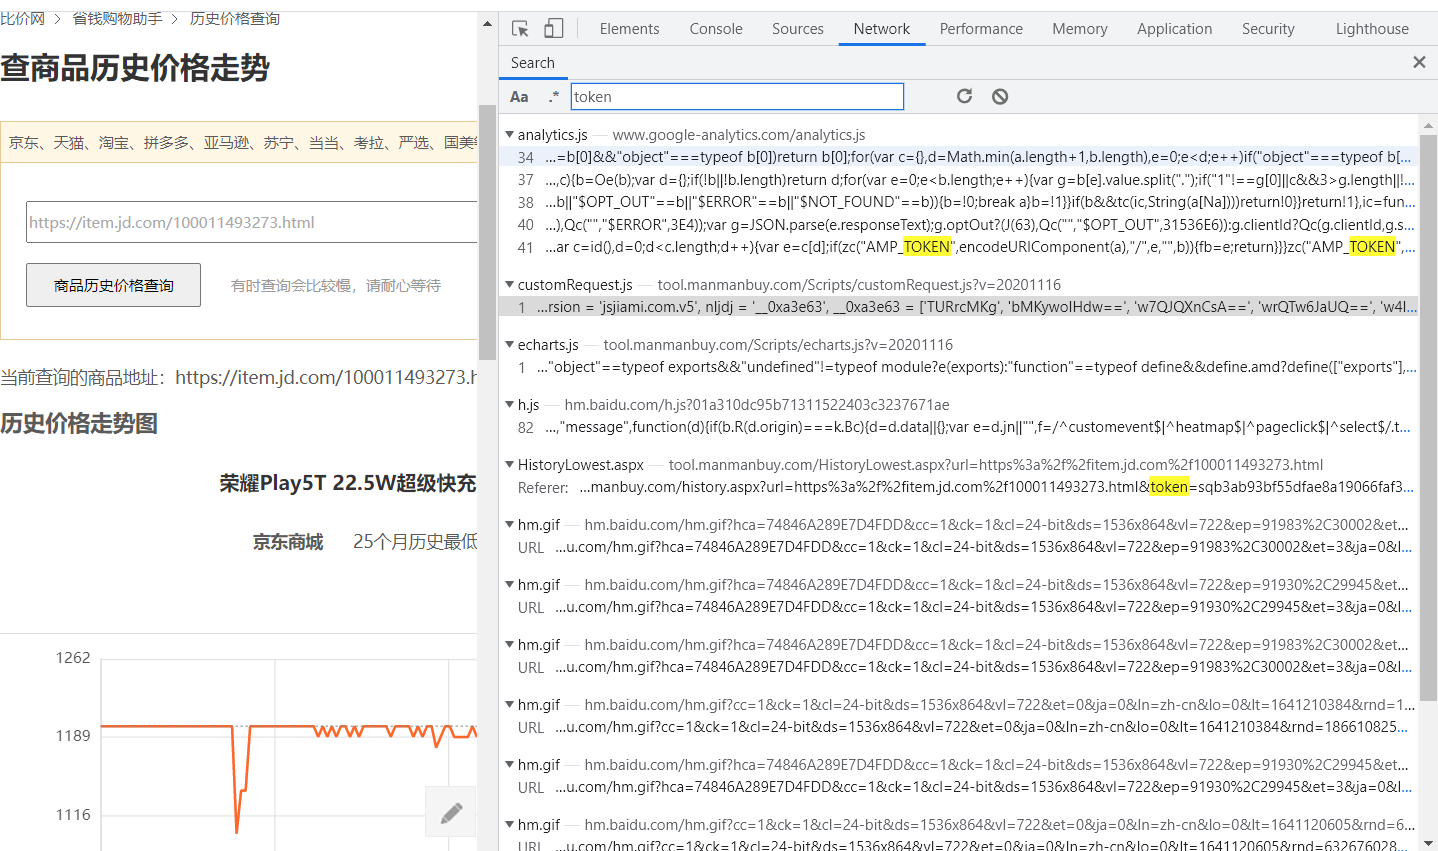
Task: Open the Application tab
Action: (x=1175, y=29)
